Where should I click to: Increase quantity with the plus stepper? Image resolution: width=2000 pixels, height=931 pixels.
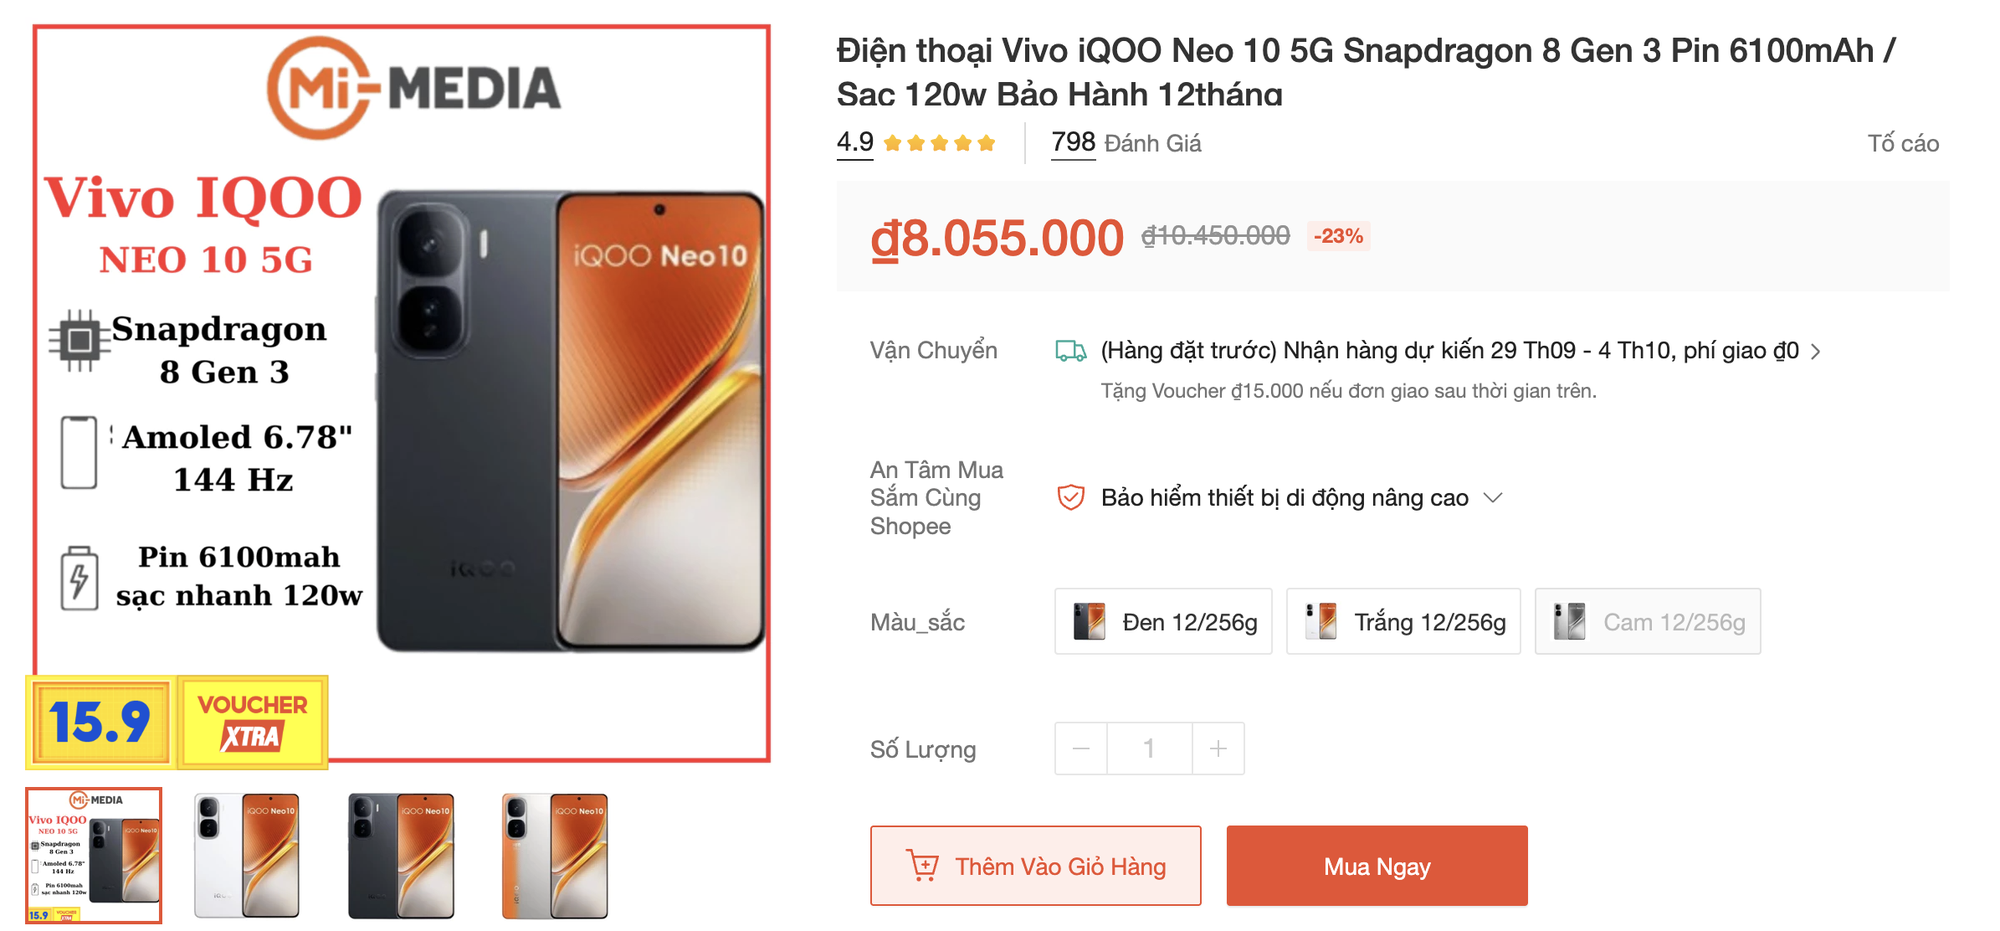pyautogui.click(x=1218, y=748)
